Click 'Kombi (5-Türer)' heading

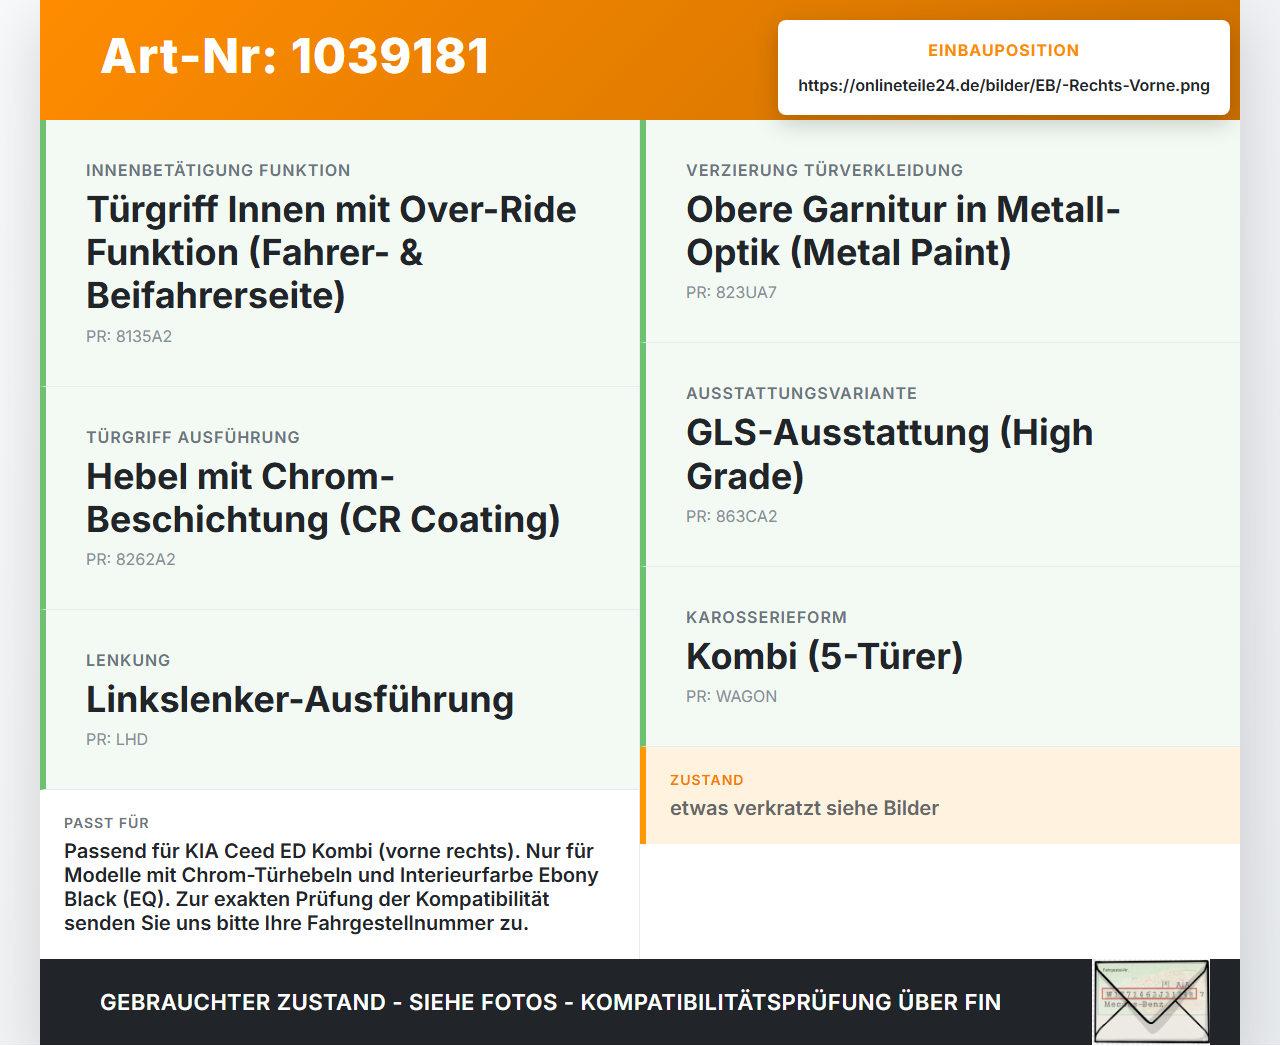pos(824,656)
